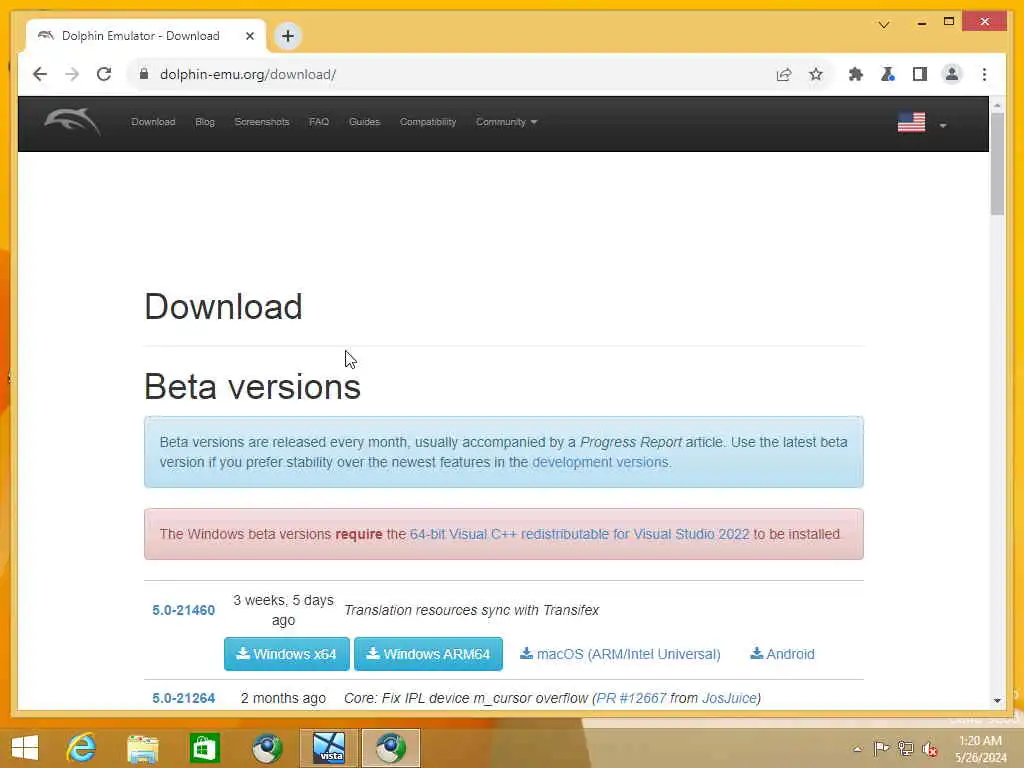Toggle the browser side panel icon
Screen dimensions: 1024x768
click(920, 74)
